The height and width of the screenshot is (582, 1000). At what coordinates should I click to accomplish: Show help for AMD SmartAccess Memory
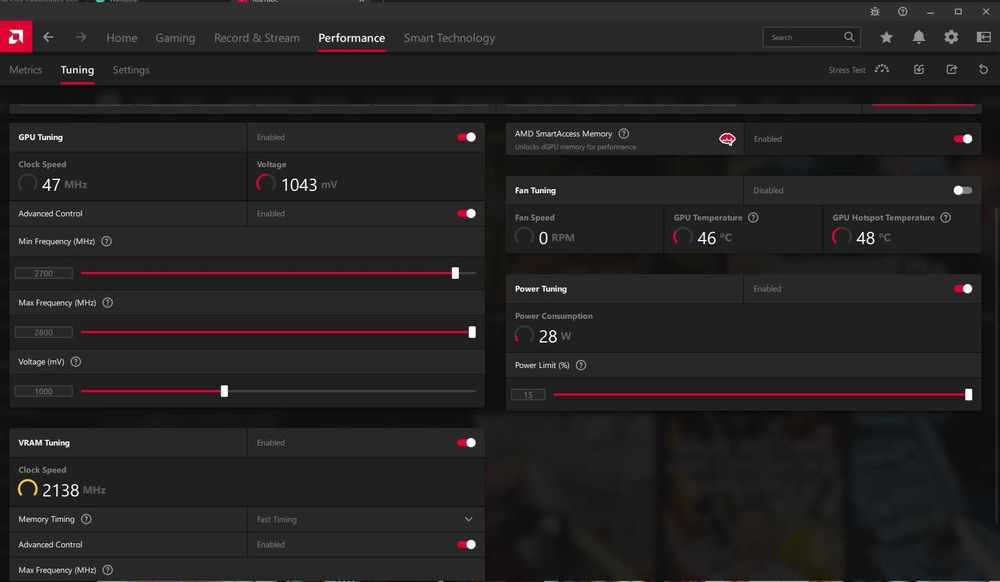click(x=624, y=134)
